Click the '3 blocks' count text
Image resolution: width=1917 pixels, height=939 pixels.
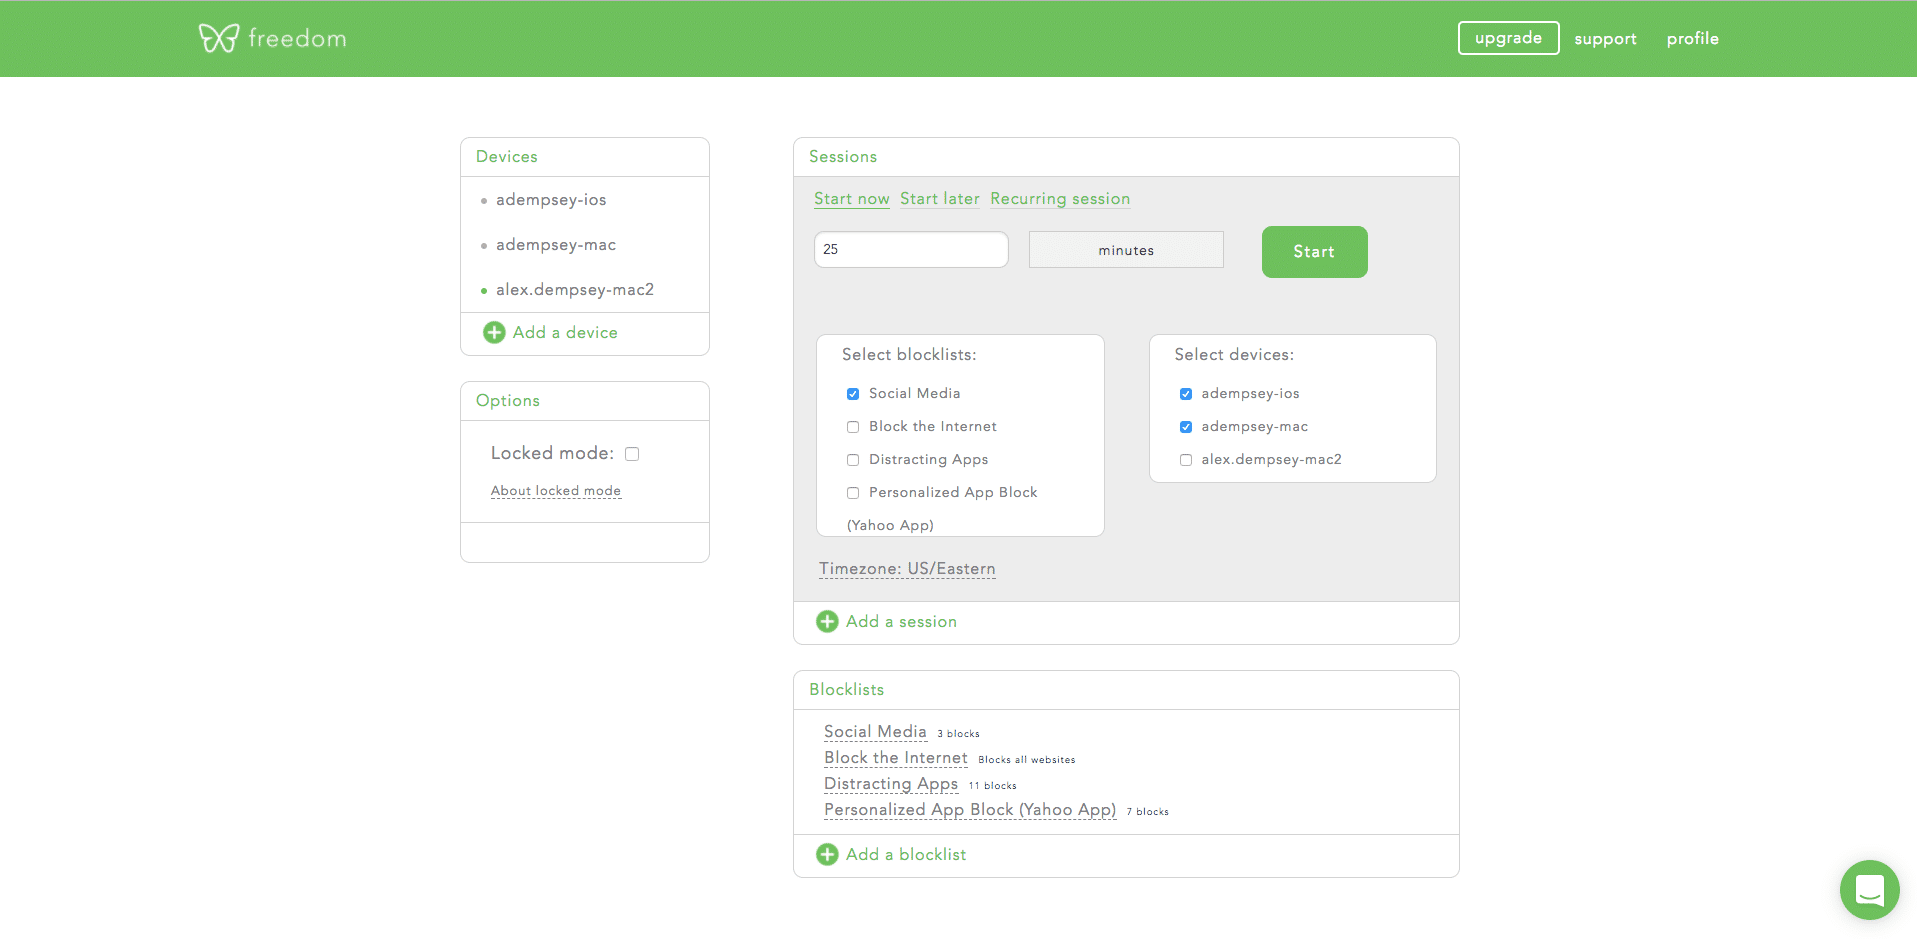click(958, 734)
